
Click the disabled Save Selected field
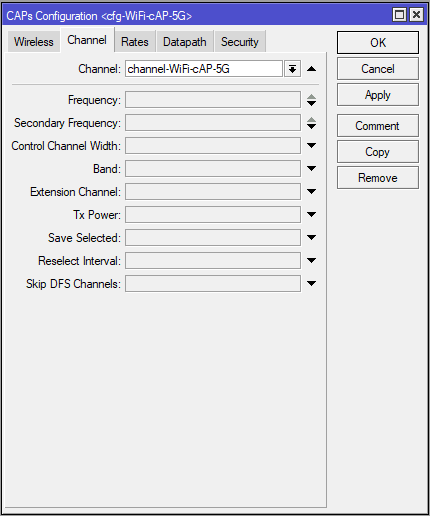point(213,238)
